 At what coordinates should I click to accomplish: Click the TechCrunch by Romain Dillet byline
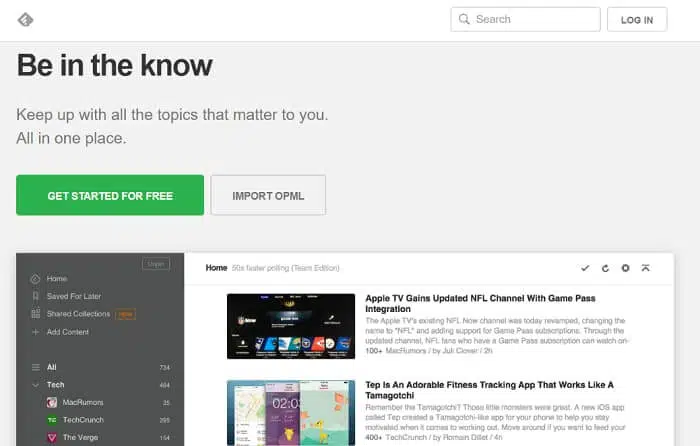[x=444, y=438]
